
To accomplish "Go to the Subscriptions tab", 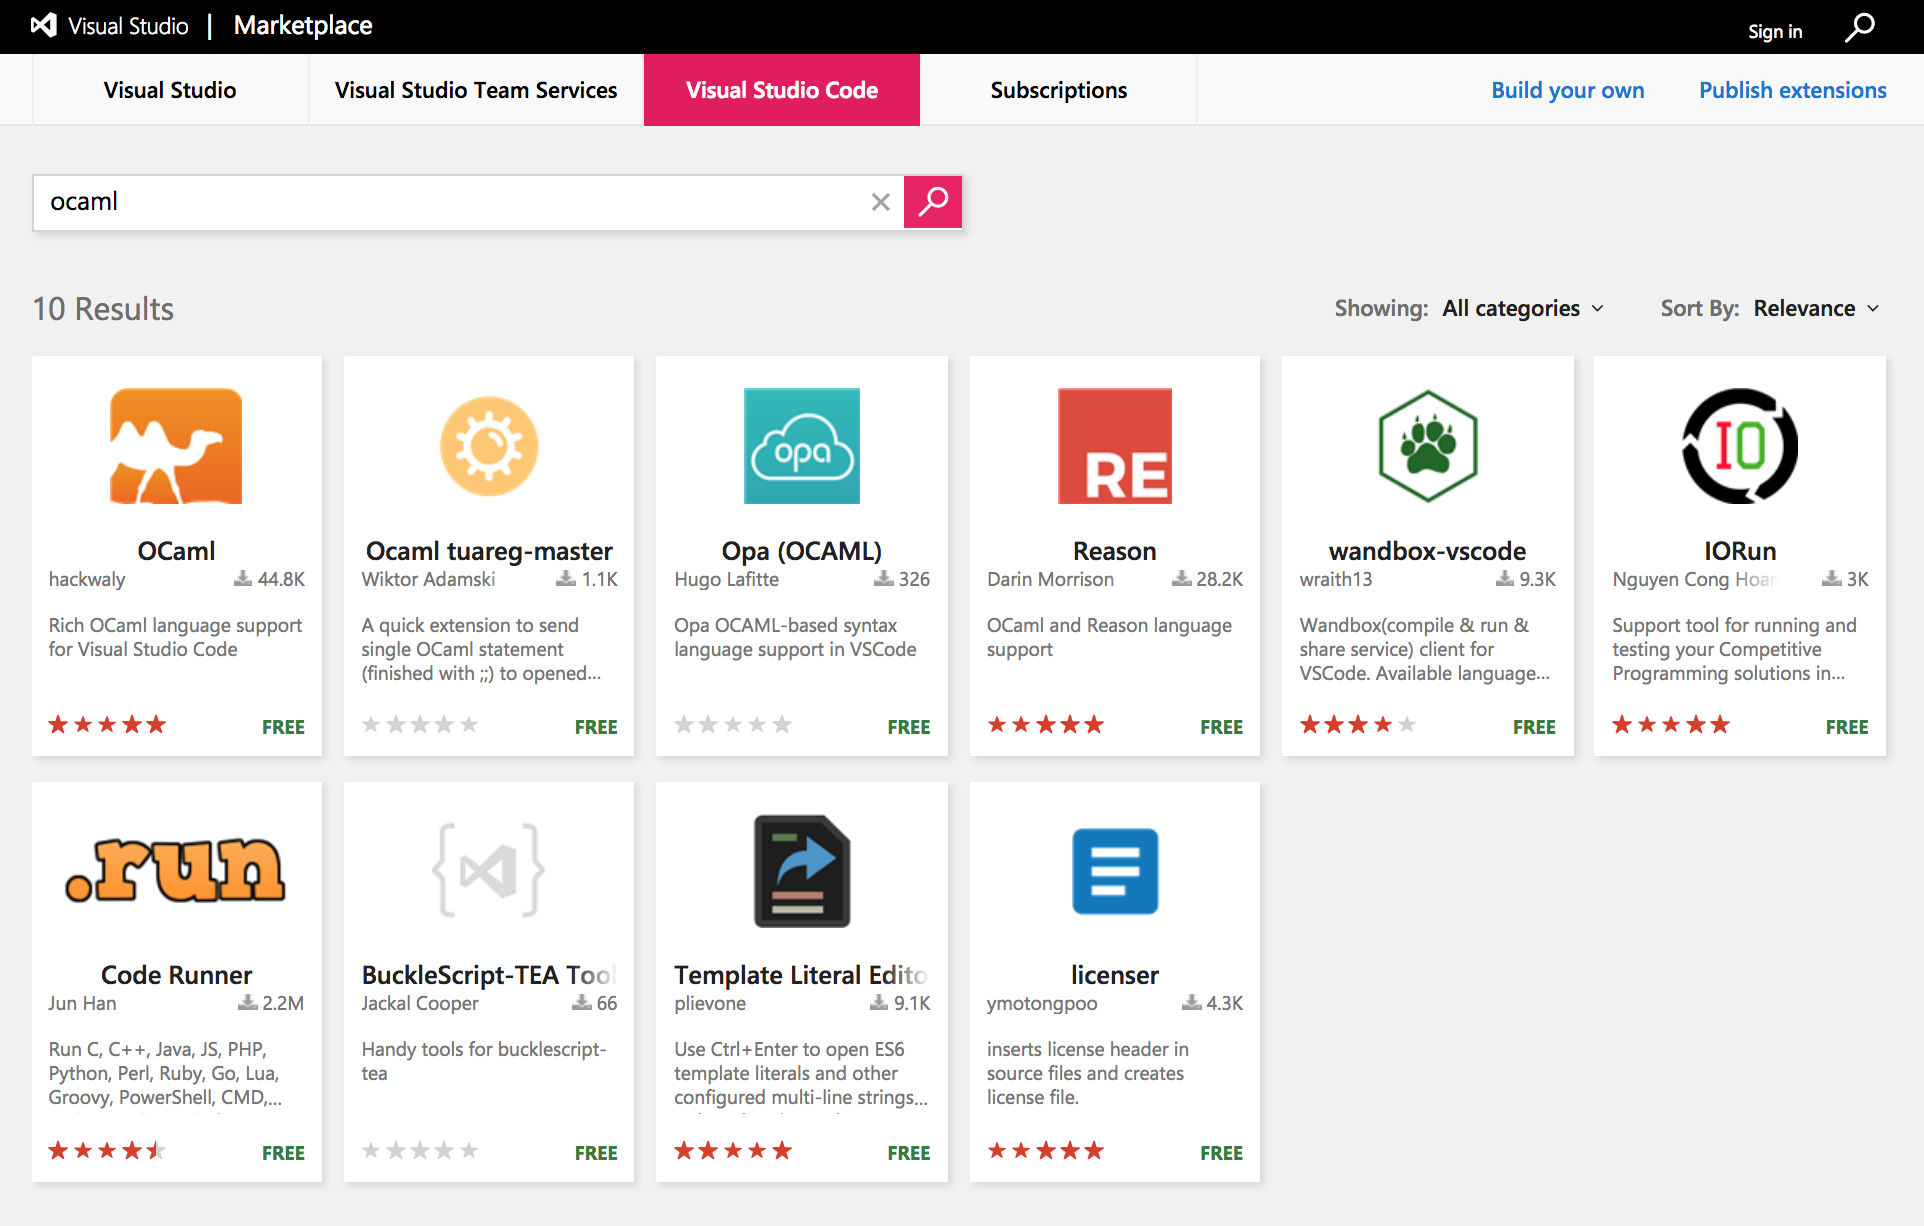I will (1058, 90).
